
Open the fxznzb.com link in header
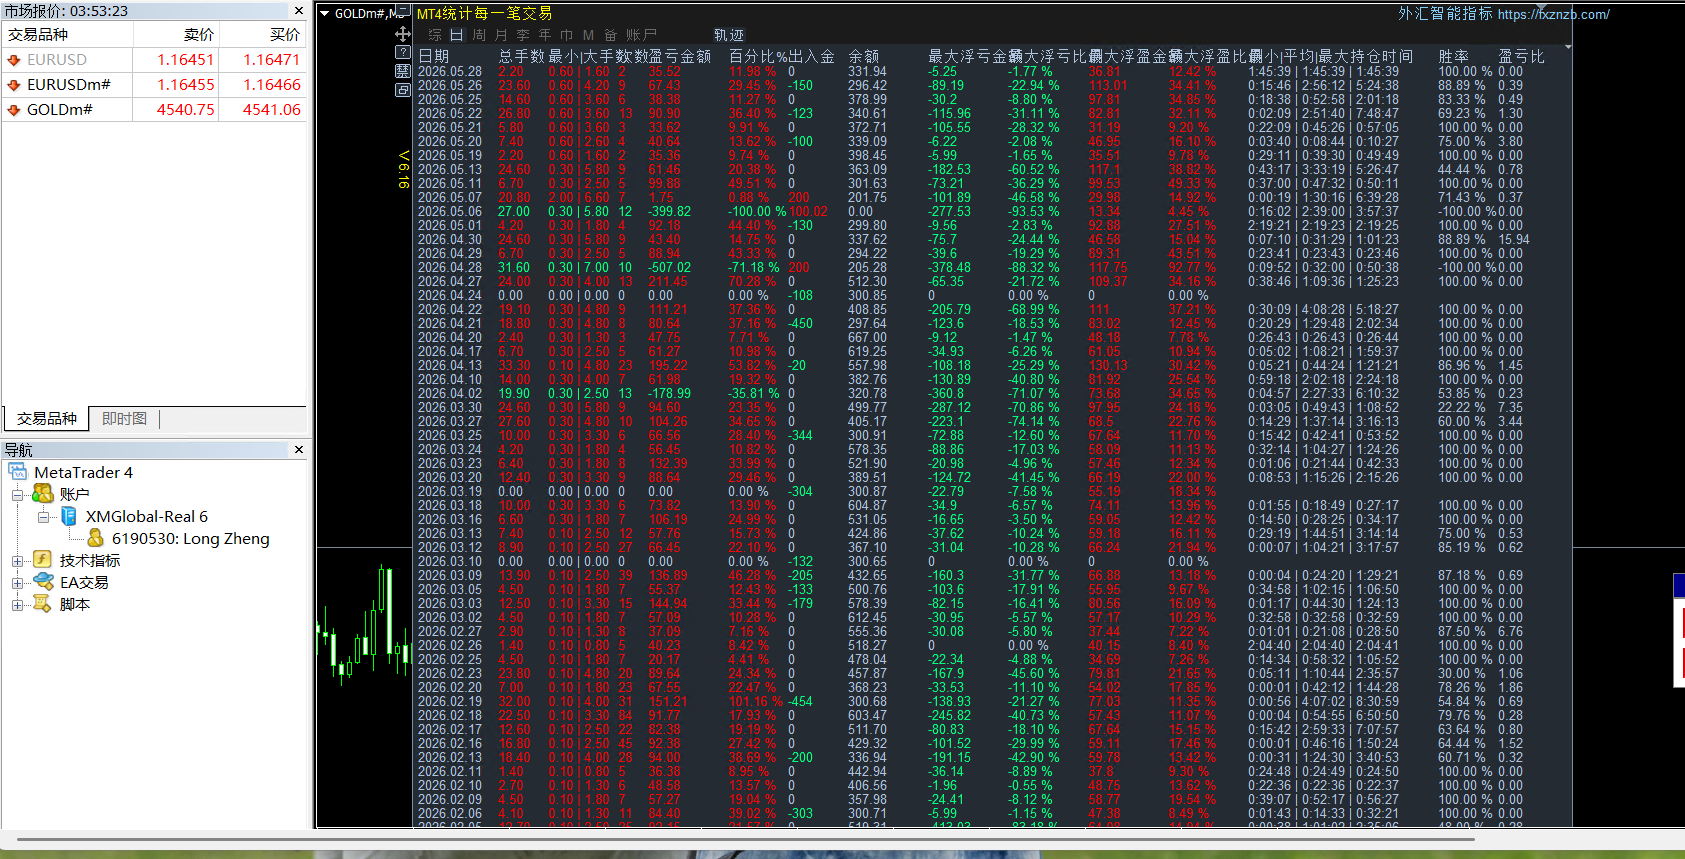pyautogui.click(x=1553, y=14)
